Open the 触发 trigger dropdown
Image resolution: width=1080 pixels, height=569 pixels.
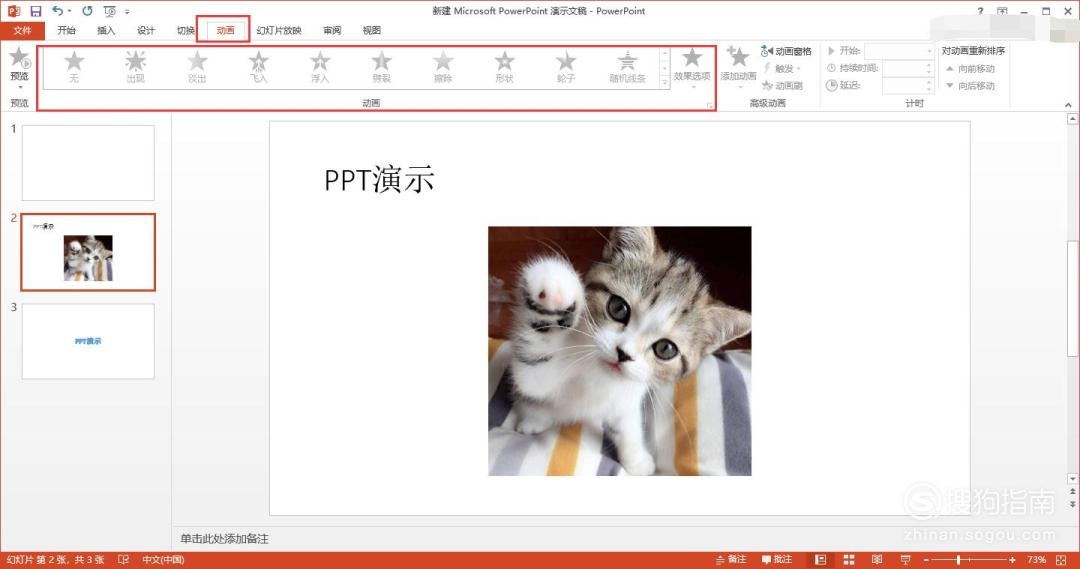pos(782,69)
